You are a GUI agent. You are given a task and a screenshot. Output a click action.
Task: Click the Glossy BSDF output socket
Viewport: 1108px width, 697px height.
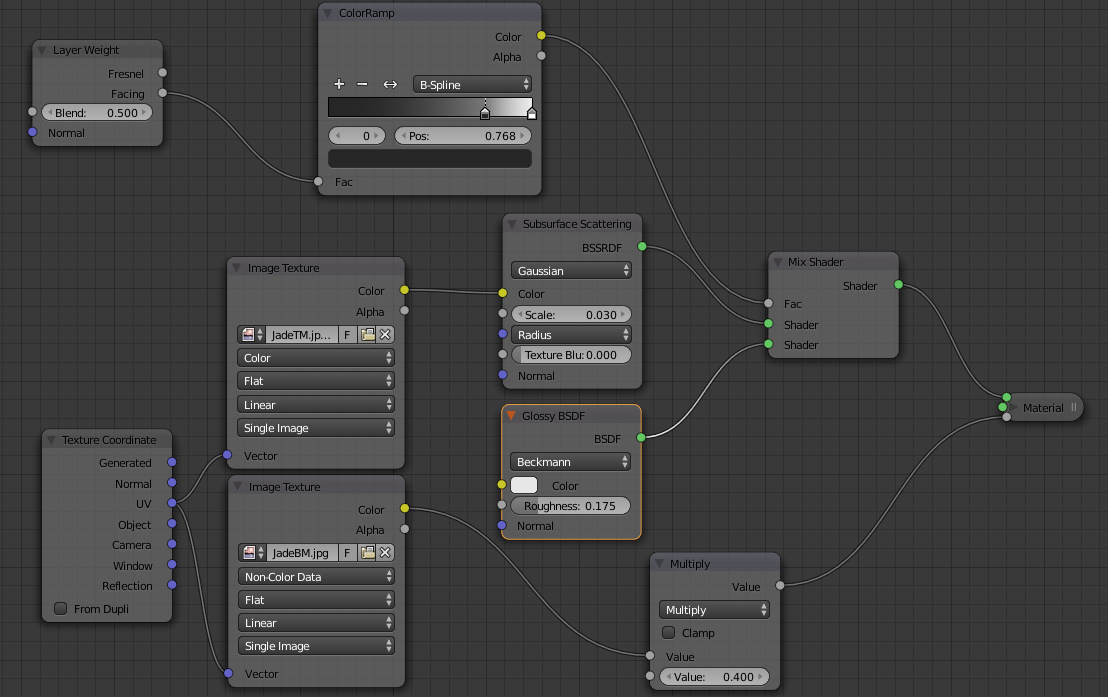(x=641, y=438)
